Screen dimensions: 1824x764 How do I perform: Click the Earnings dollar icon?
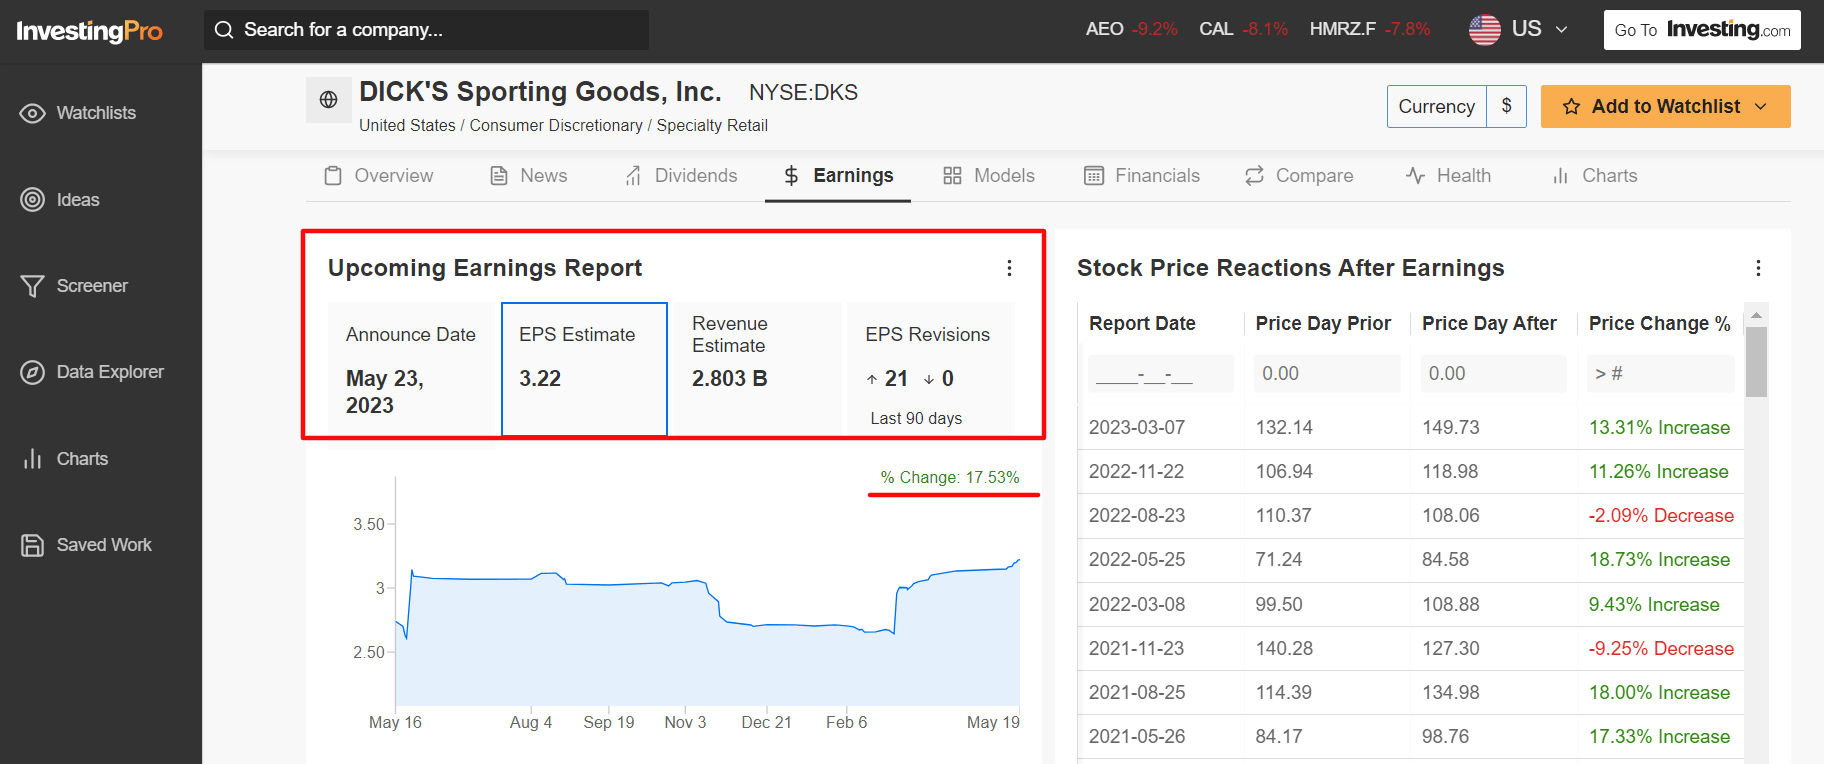791,176
